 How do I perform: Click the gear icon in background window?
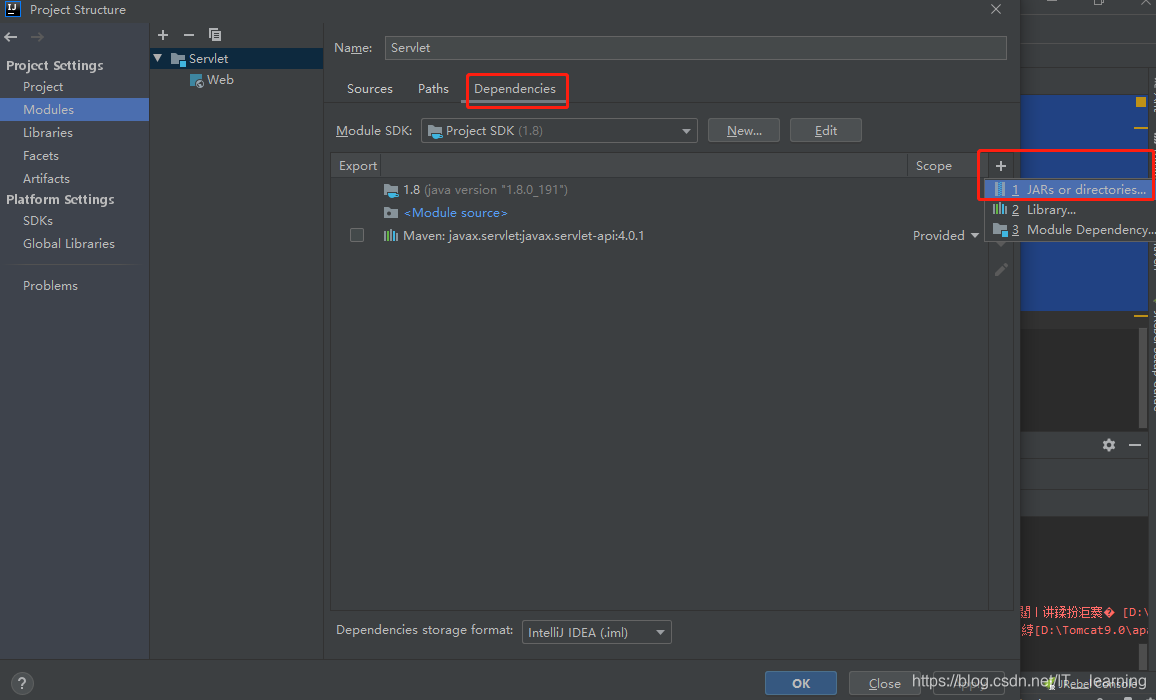1109,445
